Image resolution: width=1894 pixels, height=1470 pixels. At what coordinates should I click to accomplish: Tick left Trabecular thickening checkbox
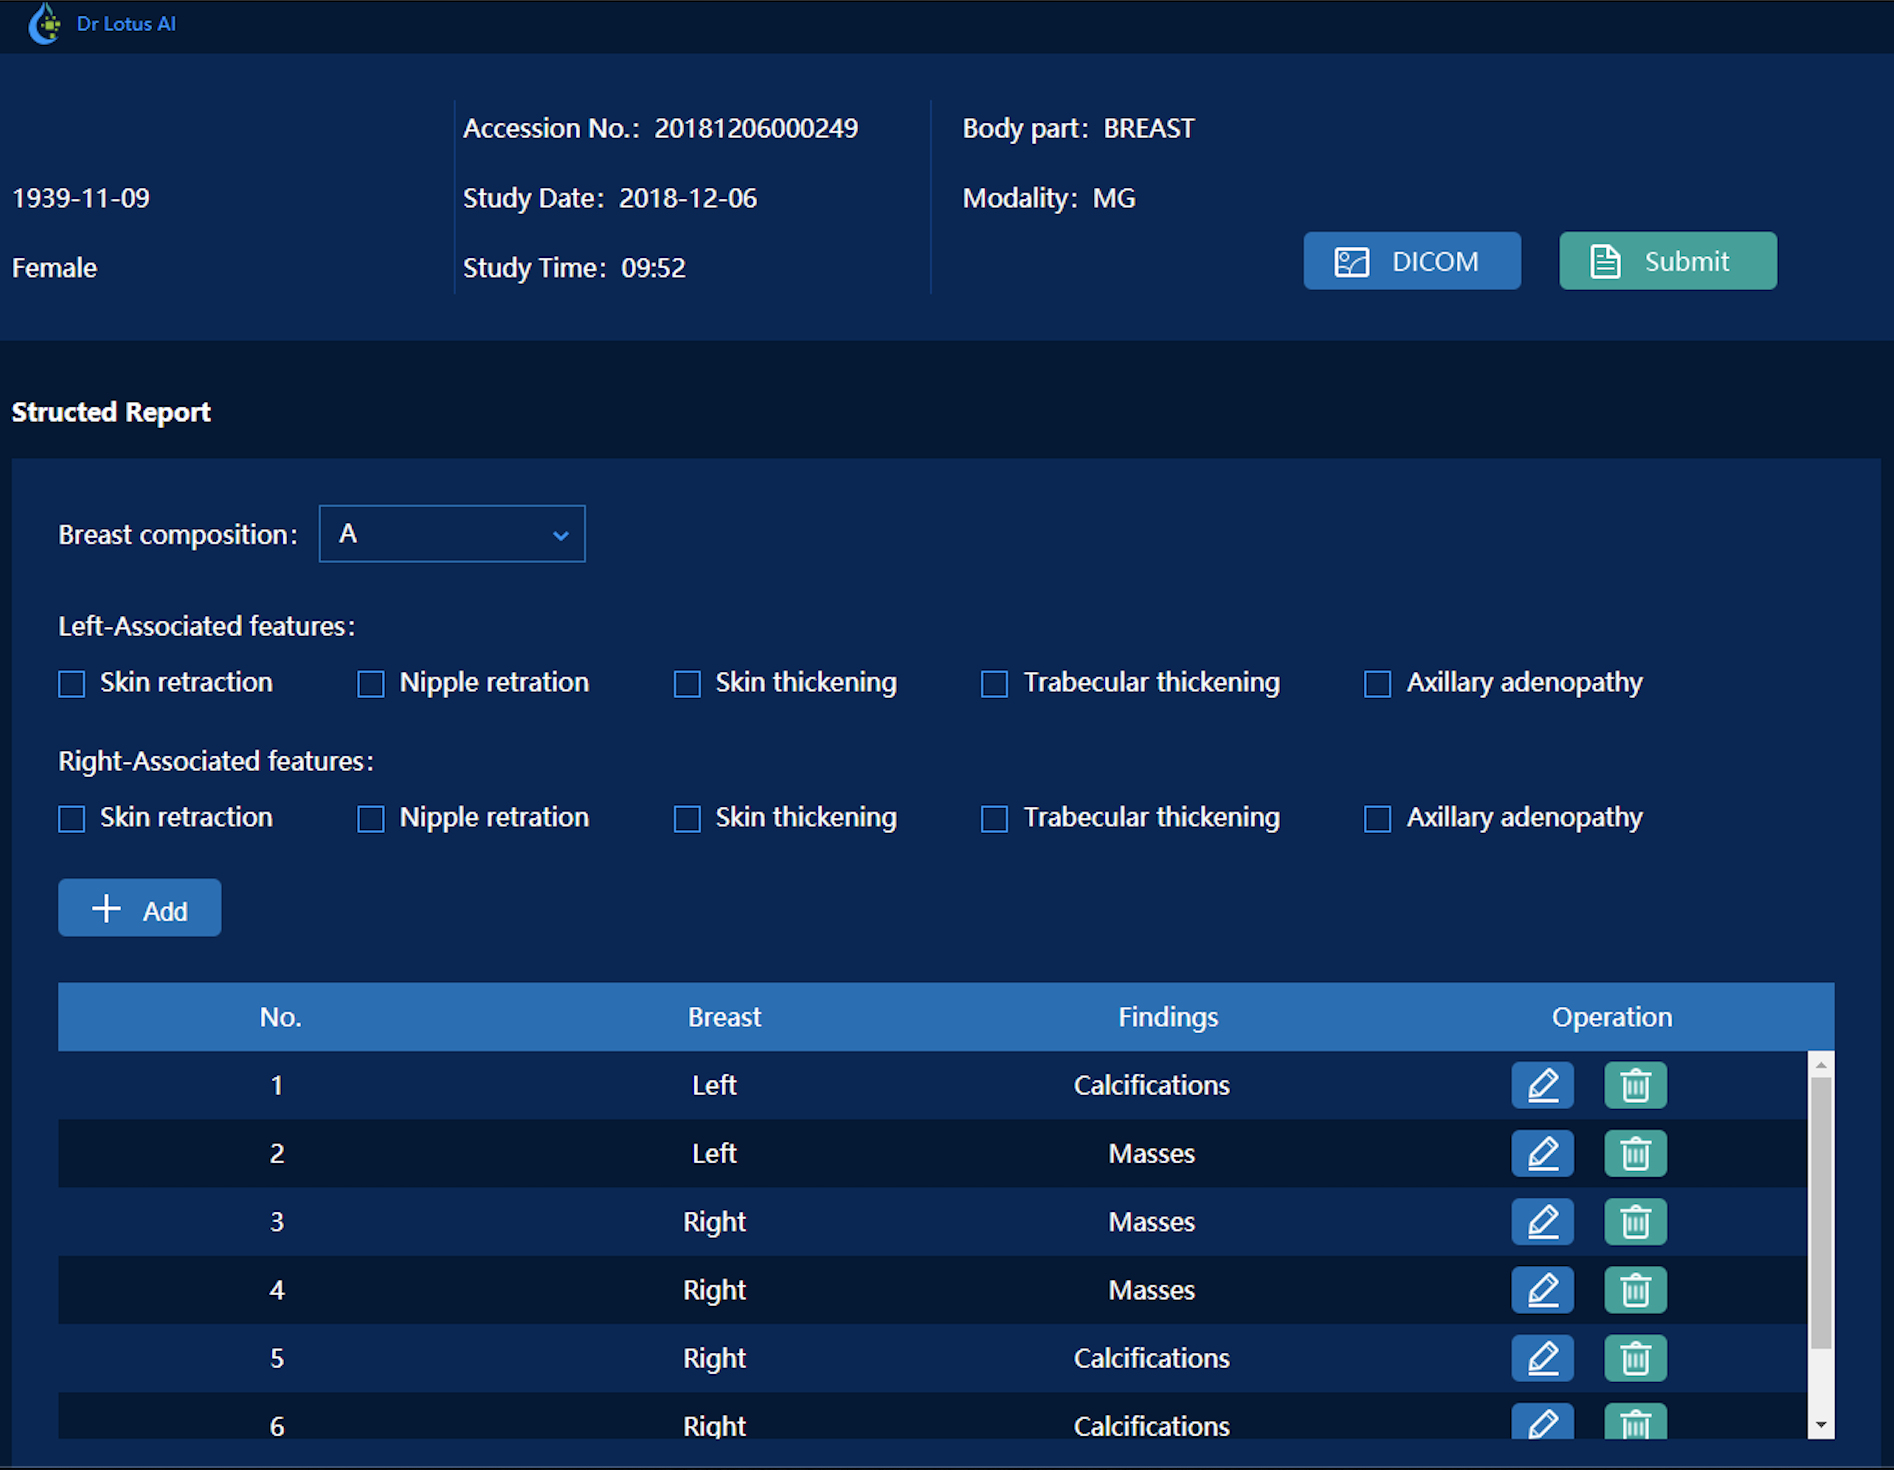click(994, 684)
